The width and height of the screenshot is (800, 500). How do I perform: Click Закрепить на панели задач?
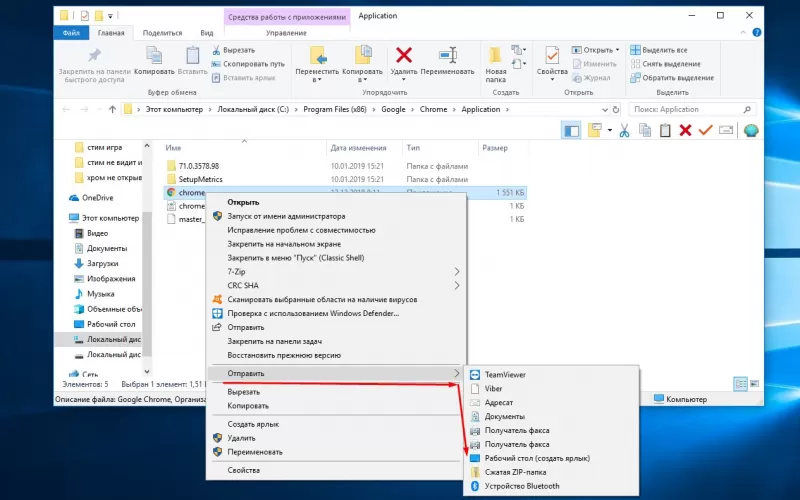click(274, 341)
